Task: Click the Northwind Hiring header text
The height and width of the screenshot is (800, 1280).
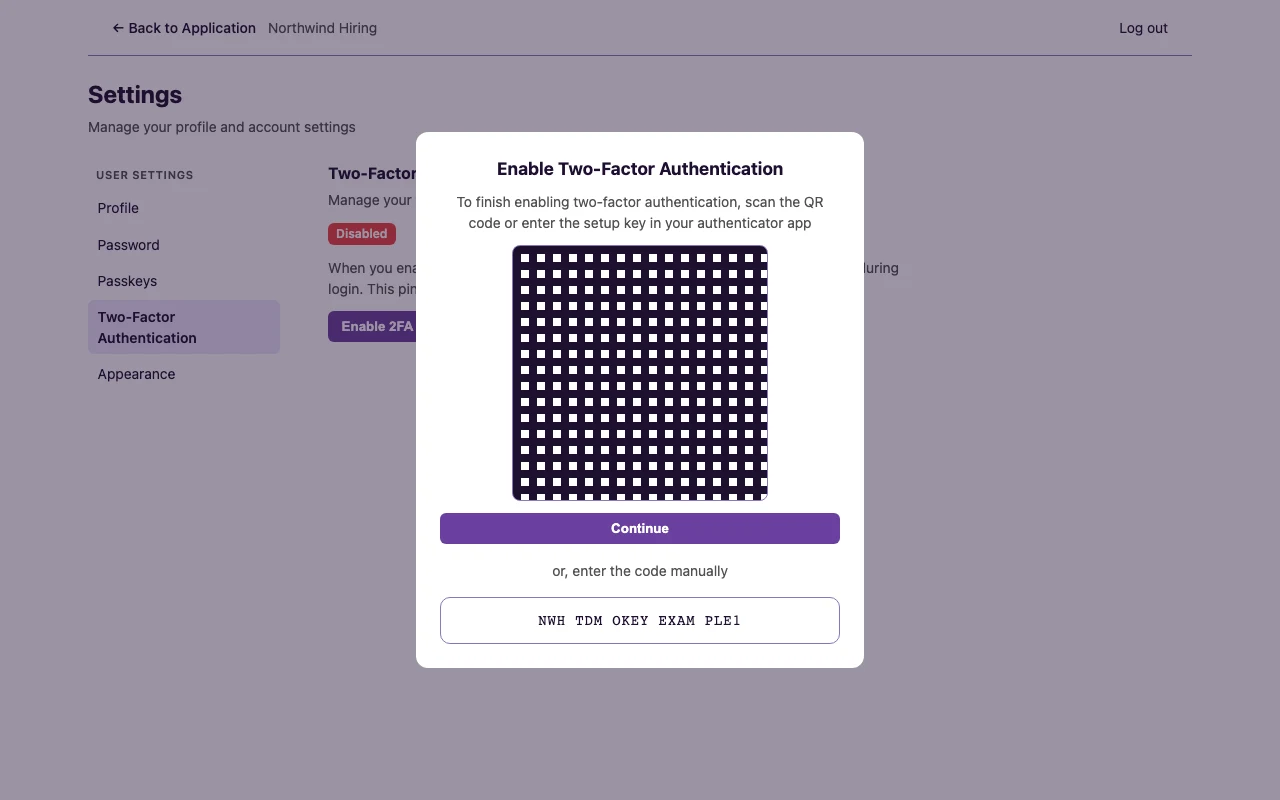Action: (x=322, y=28)
